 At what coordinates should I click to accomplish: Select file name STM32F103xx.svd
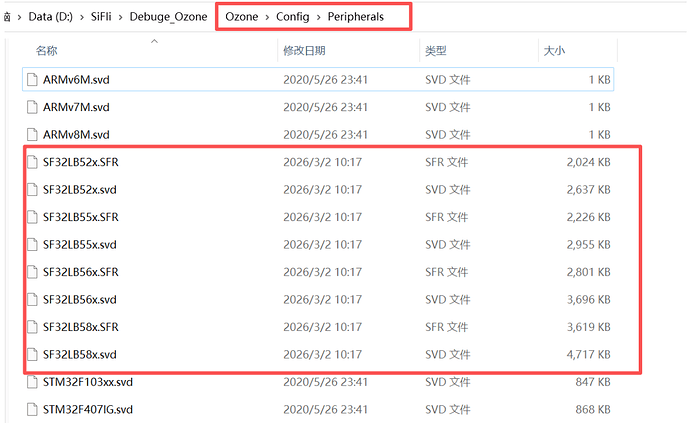tap(88, 382)
